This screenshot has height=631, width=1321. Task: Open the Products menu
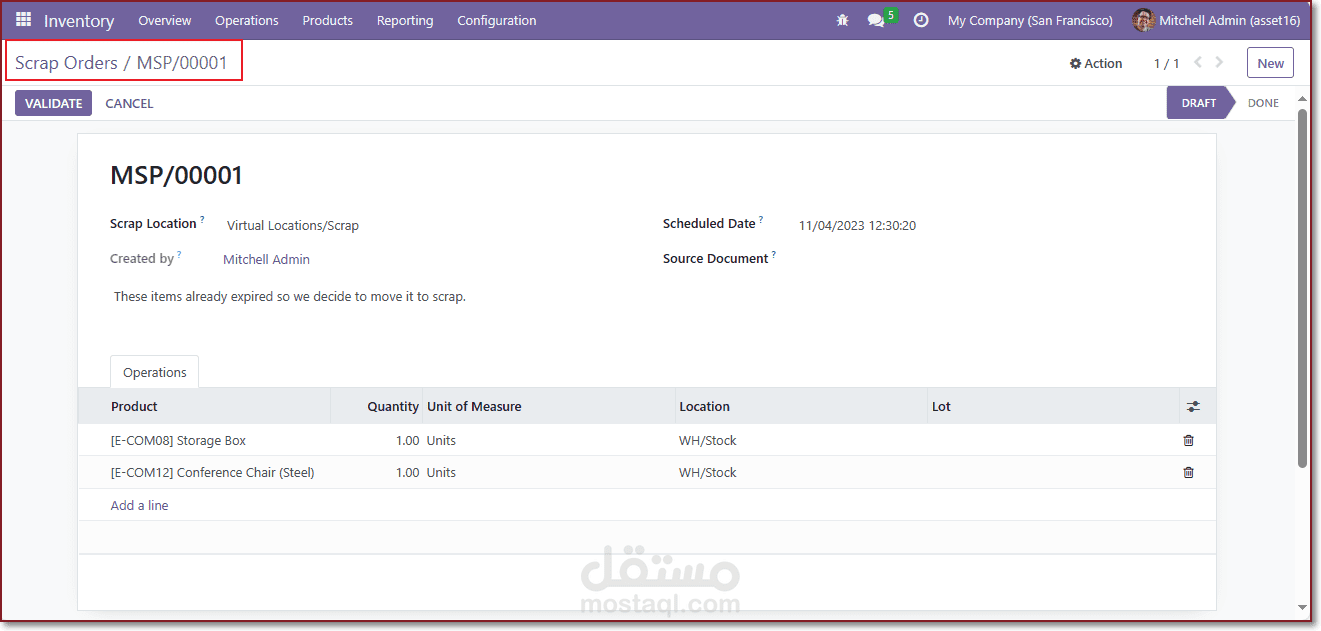pyautogui.click(x=328, y=20)
